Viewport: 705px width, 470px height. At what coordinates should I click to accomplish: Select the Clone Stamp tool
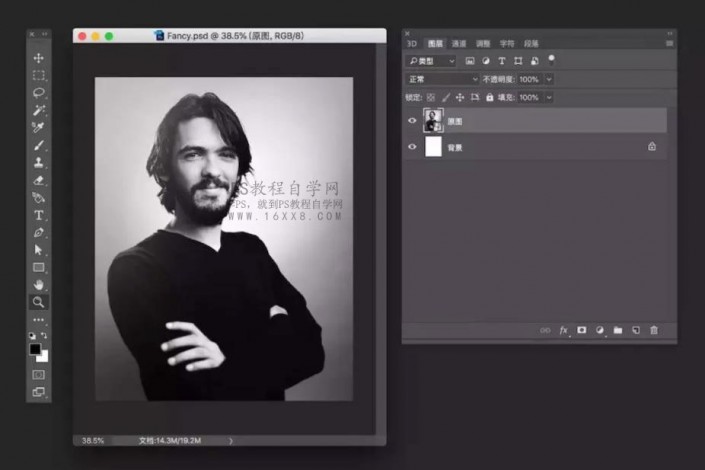pyautogui.click(x=39, y=162)
